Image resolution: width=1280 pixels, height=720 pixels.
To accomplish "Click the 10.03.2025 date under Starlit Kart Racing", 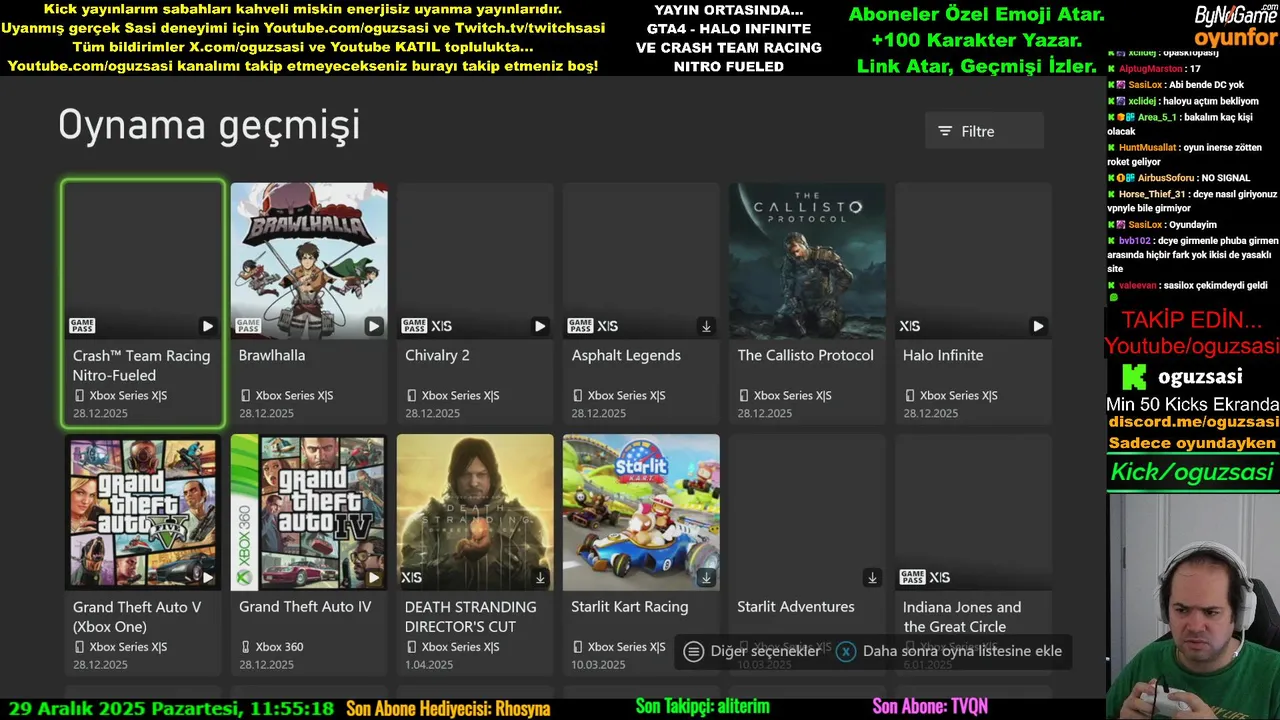I will 598,664.
